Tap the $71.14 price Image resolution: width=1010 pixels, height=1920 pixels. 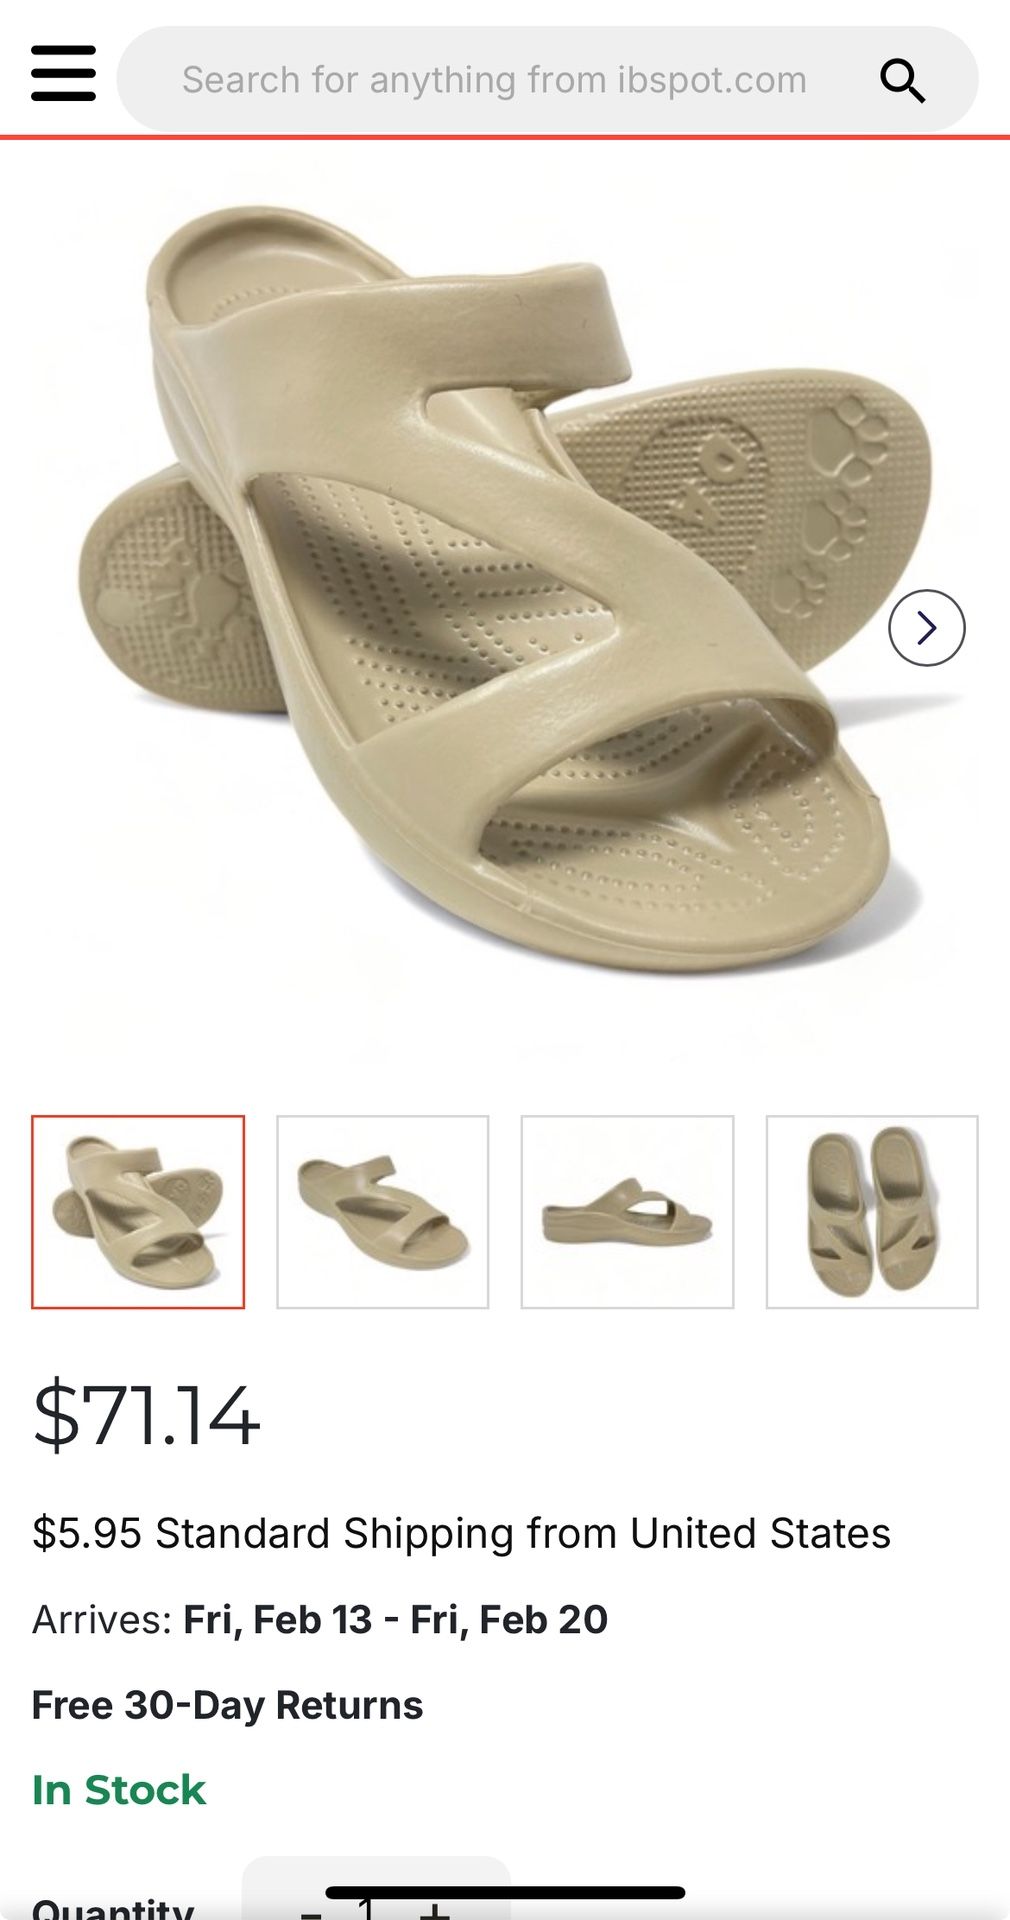coord(146,1414)
